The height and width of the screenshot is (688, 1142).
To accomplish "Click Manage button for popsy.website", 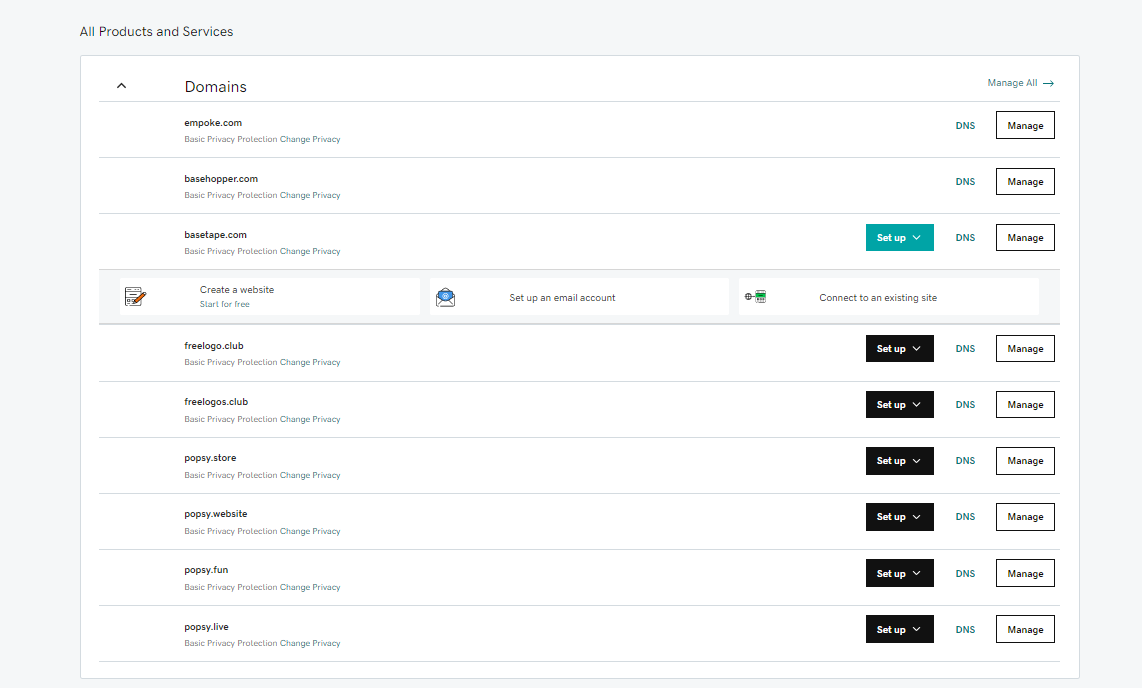I will pos(1025,517).
